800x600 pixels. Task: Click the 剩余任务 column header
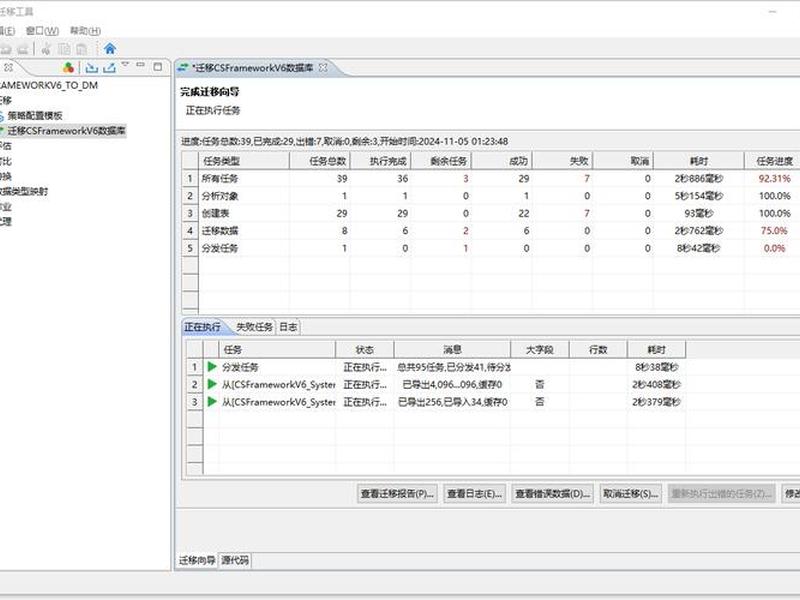tap(441, 161)
